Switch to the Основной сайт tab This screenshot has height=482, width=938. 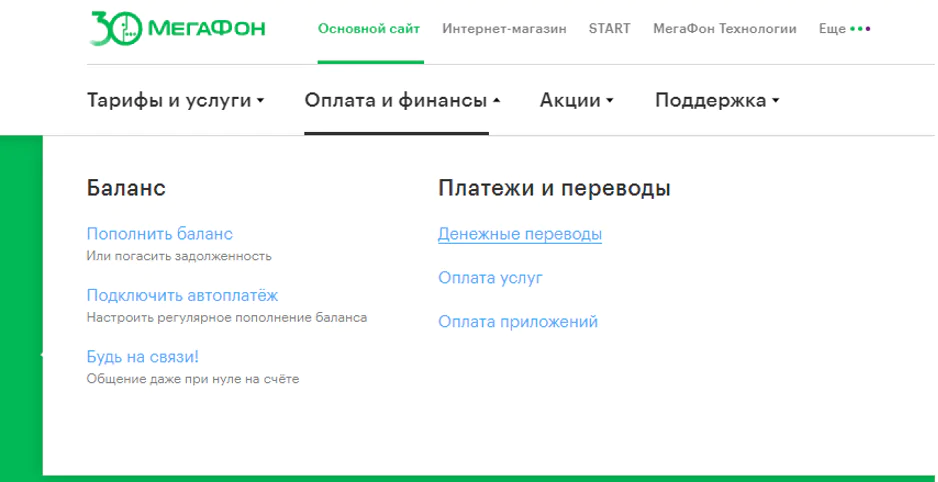(369, 29)
